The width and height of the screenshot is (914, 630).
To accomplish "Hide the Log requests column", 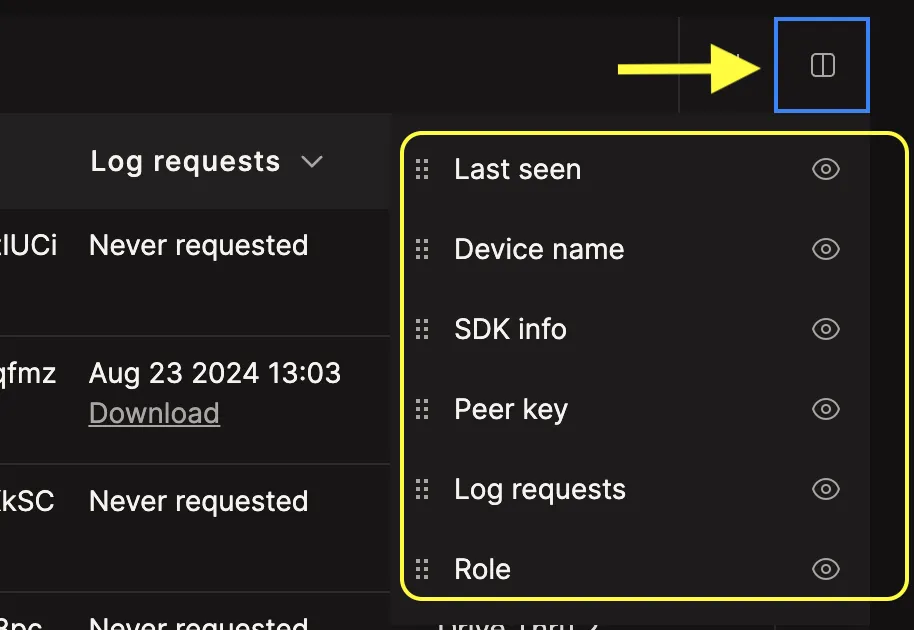I will pos(825,490).
